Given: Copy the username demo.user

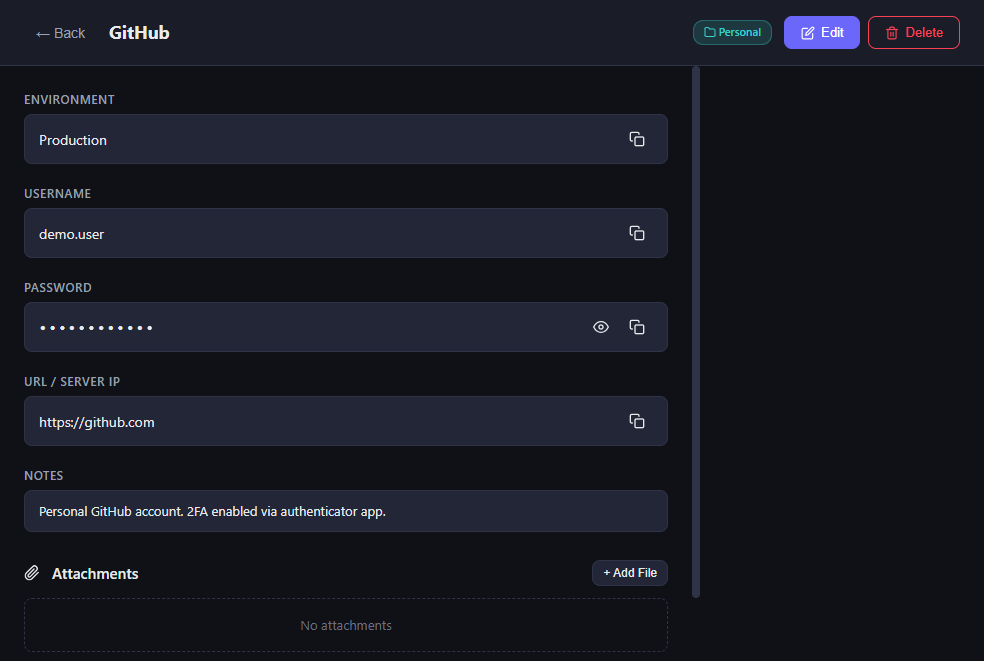Looking at the screenshot, I should coord(636,234).
